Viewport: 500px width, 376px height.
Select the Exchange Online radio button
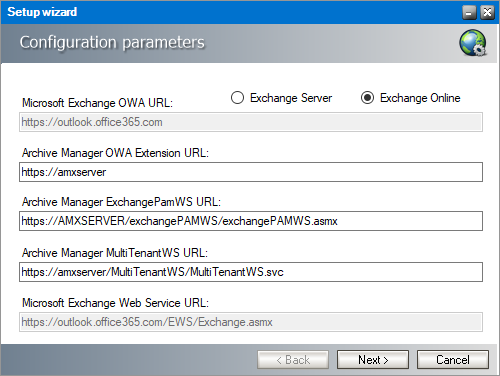[x=367, y=98]
